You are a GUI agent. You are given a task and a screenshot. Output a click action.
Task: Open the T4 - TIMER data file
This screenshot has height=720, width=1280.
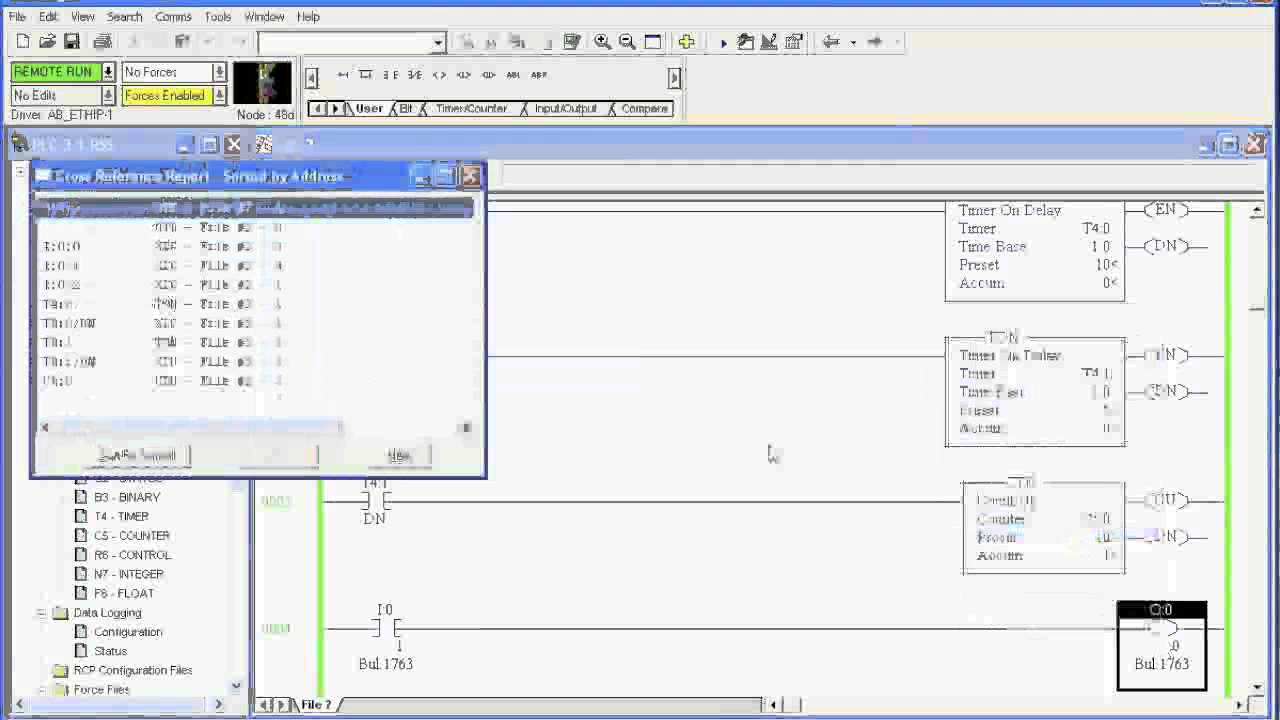[x=121, y=516]
